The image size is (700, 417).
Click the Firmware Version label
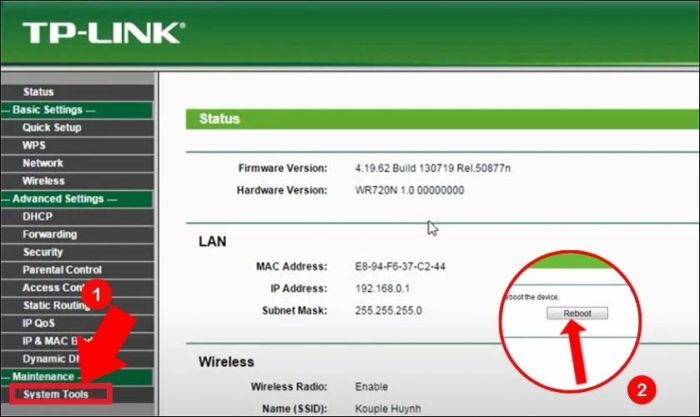(283, 168)
